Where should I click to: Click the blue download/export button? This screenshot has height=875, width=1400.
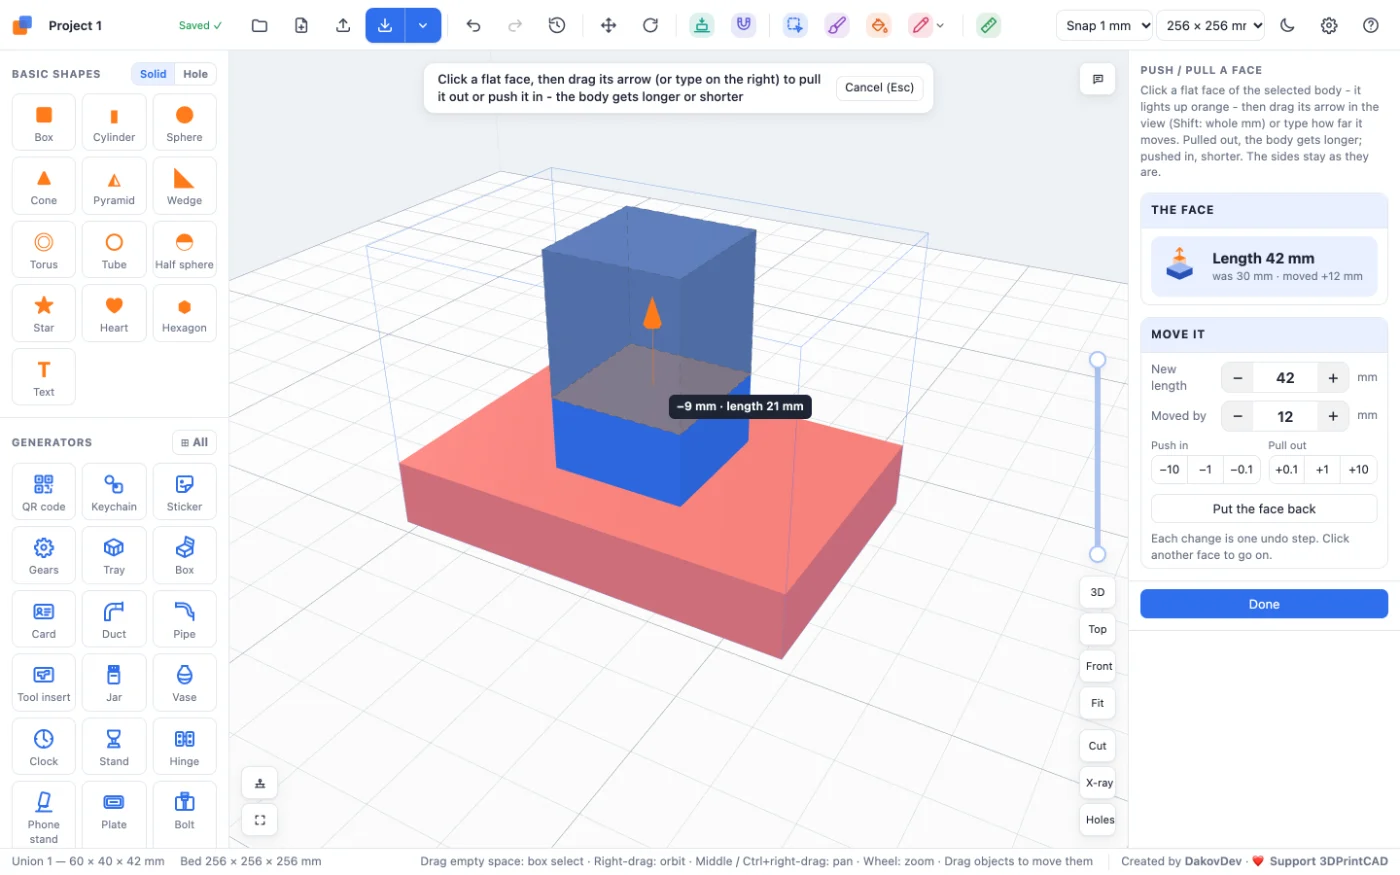[x=385, y=25]
